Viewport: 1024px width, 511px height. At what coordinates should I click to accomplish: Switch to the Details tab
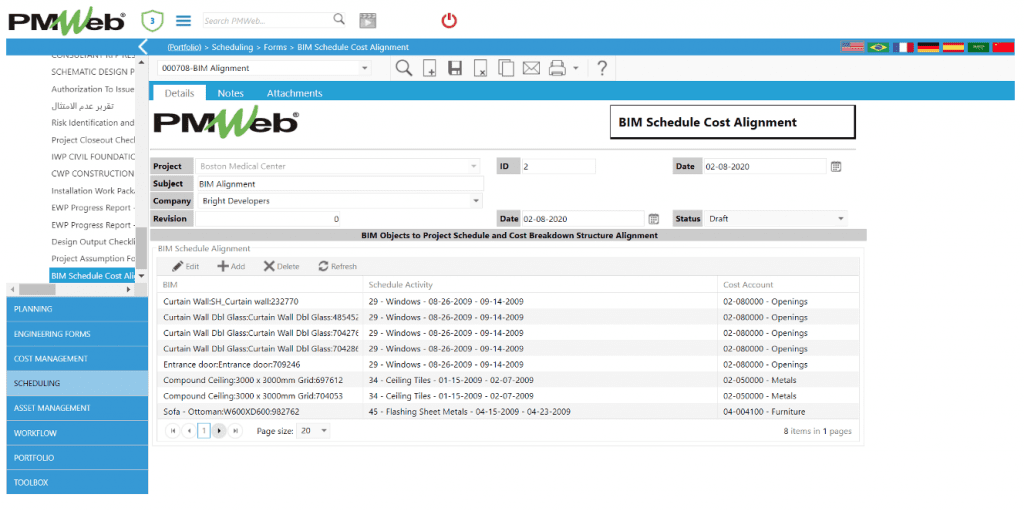click(x=179, y=93)
